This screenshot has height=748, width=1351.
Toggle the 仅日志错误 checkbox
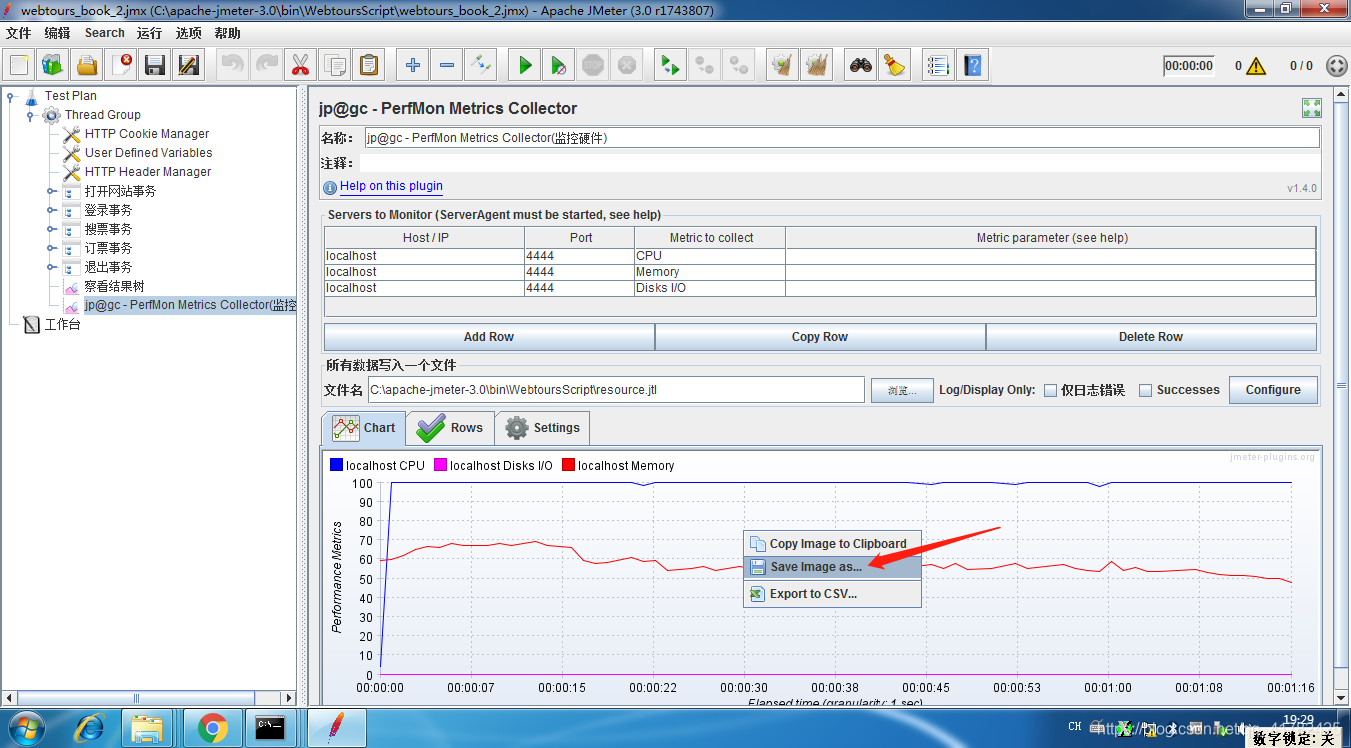click(x=1051, y=390)
